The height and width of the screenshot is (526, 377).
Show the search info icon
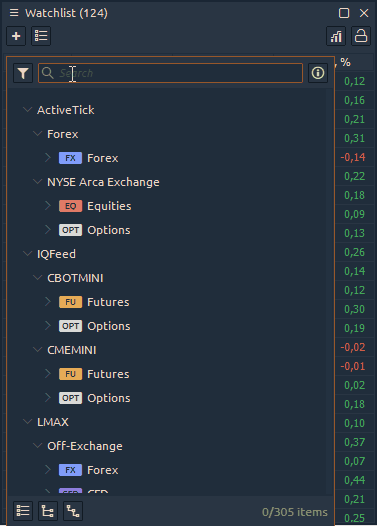tap(318, 73)
